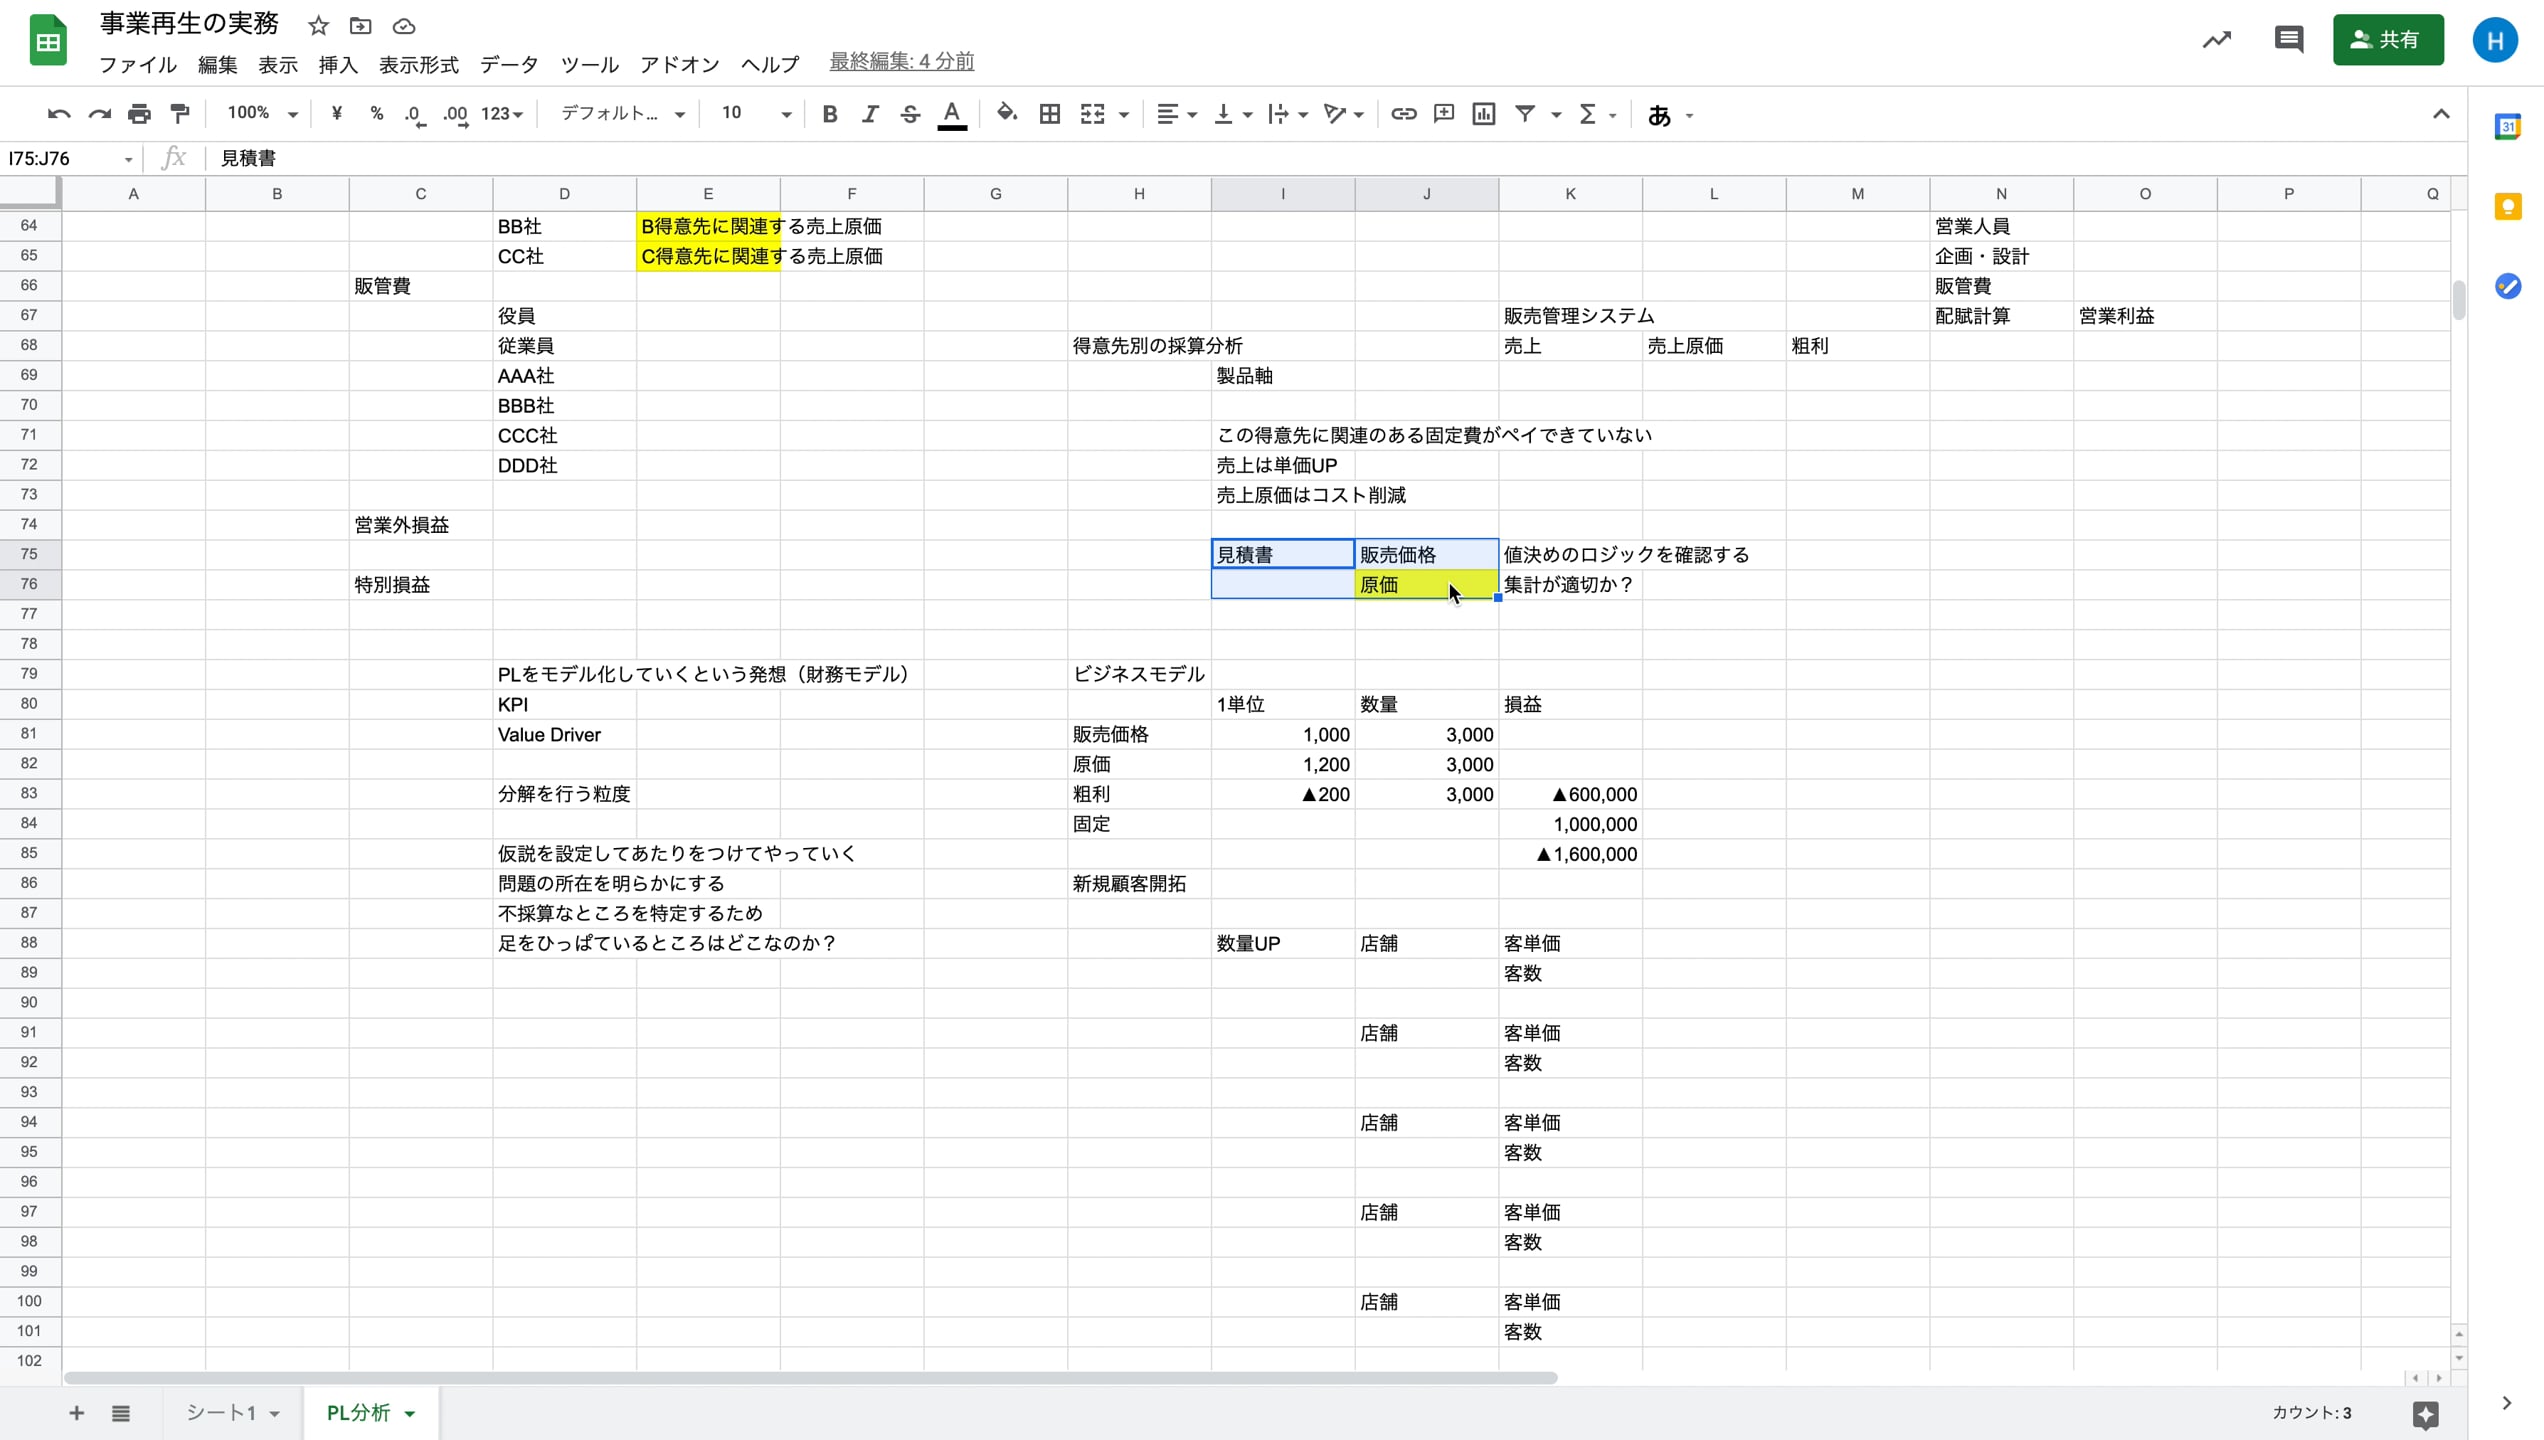This screenshot has height=1440, width=2544.
Task: Toggle italic formatting
Action: coord(869,114)
